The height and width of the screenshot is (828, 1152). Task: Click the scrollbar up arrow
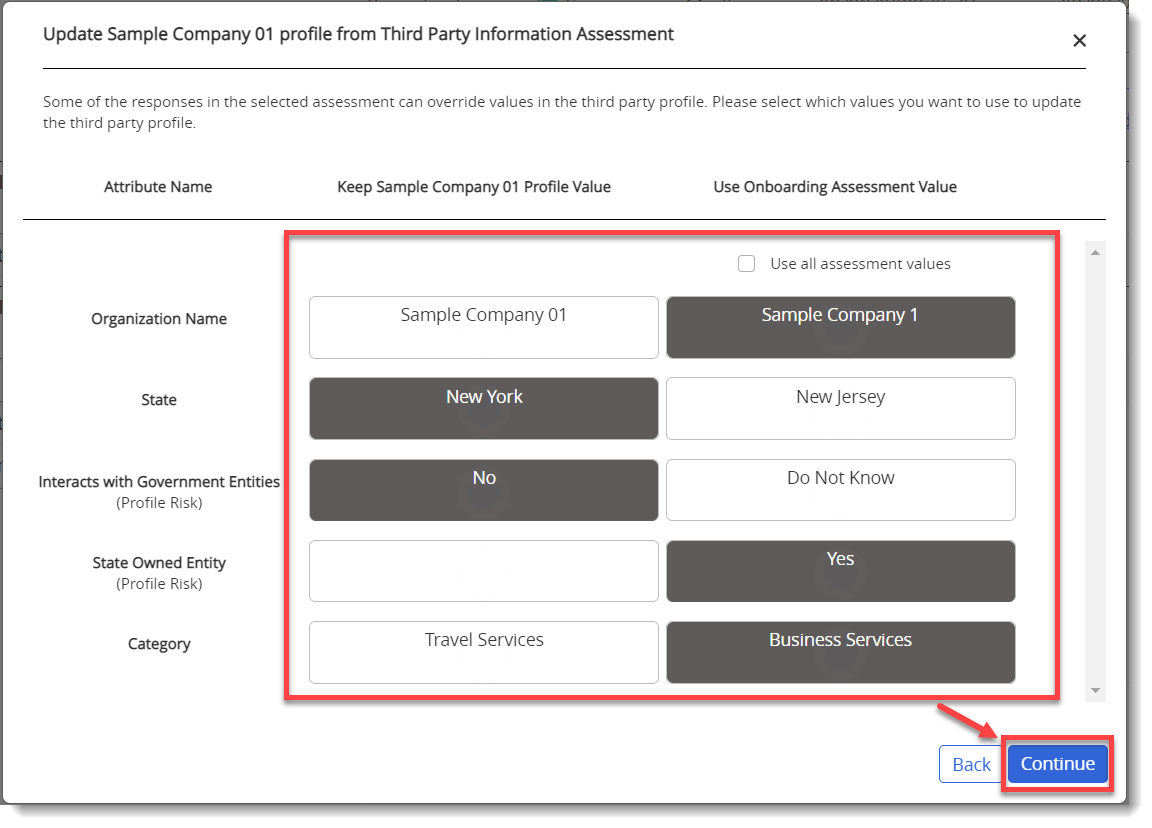tap(1095, 253)
